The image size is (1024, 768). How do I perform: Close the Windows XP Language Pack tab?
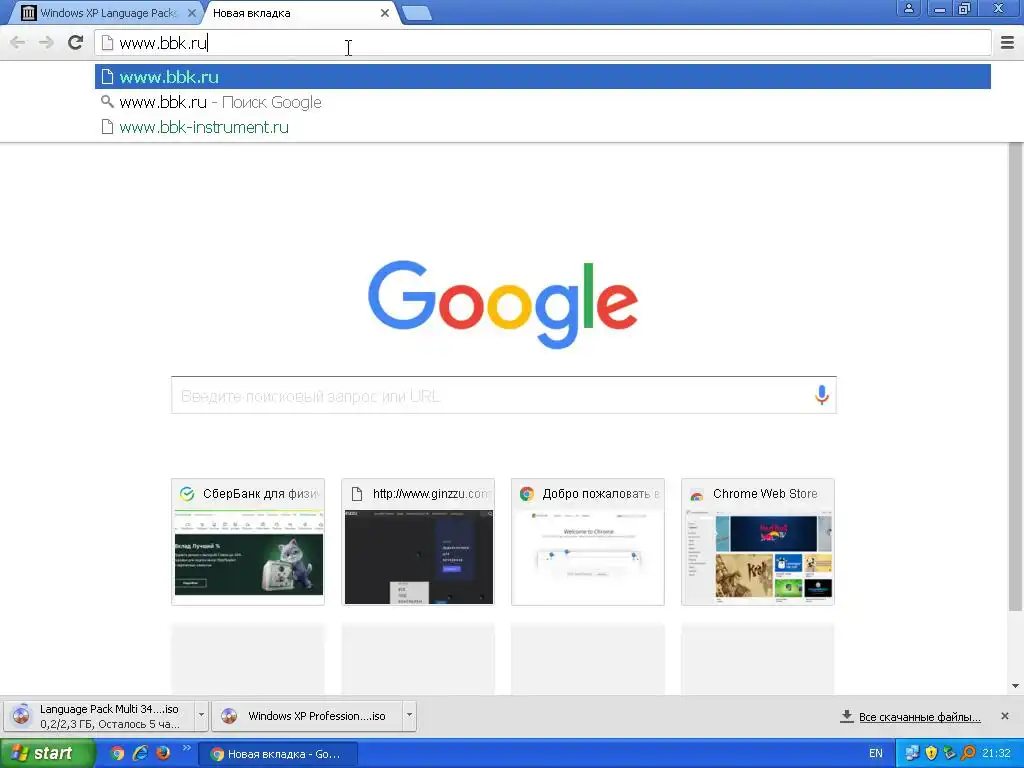(x=192, y=12)
